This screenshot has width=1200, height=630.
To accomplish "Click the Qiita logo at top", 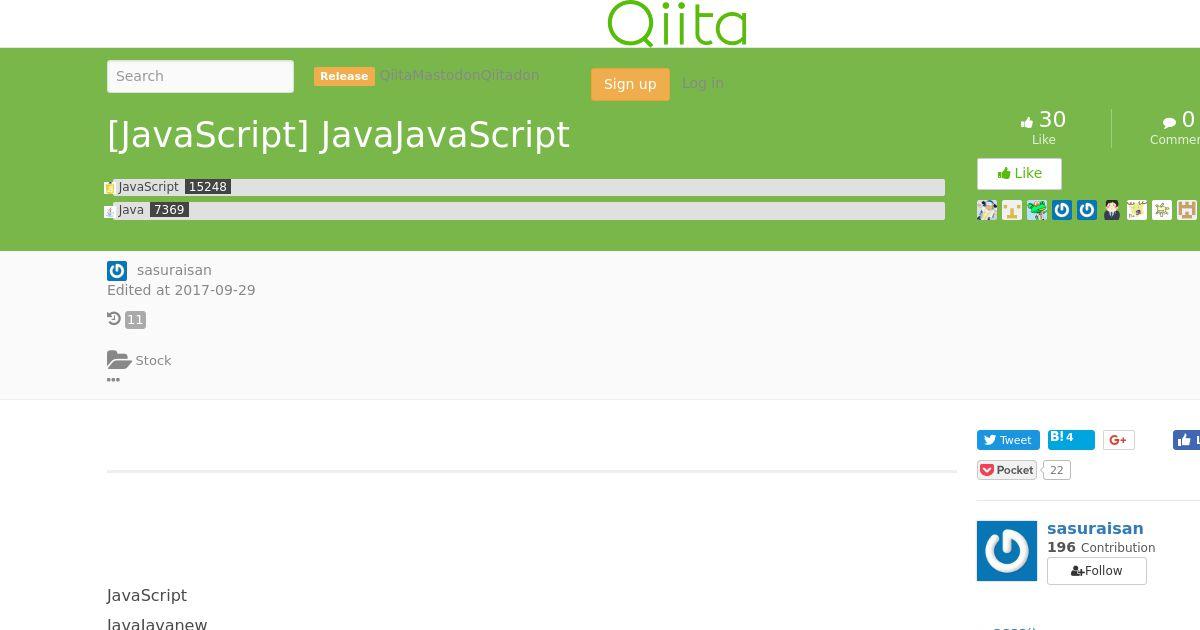I will (x=677, y=23).
